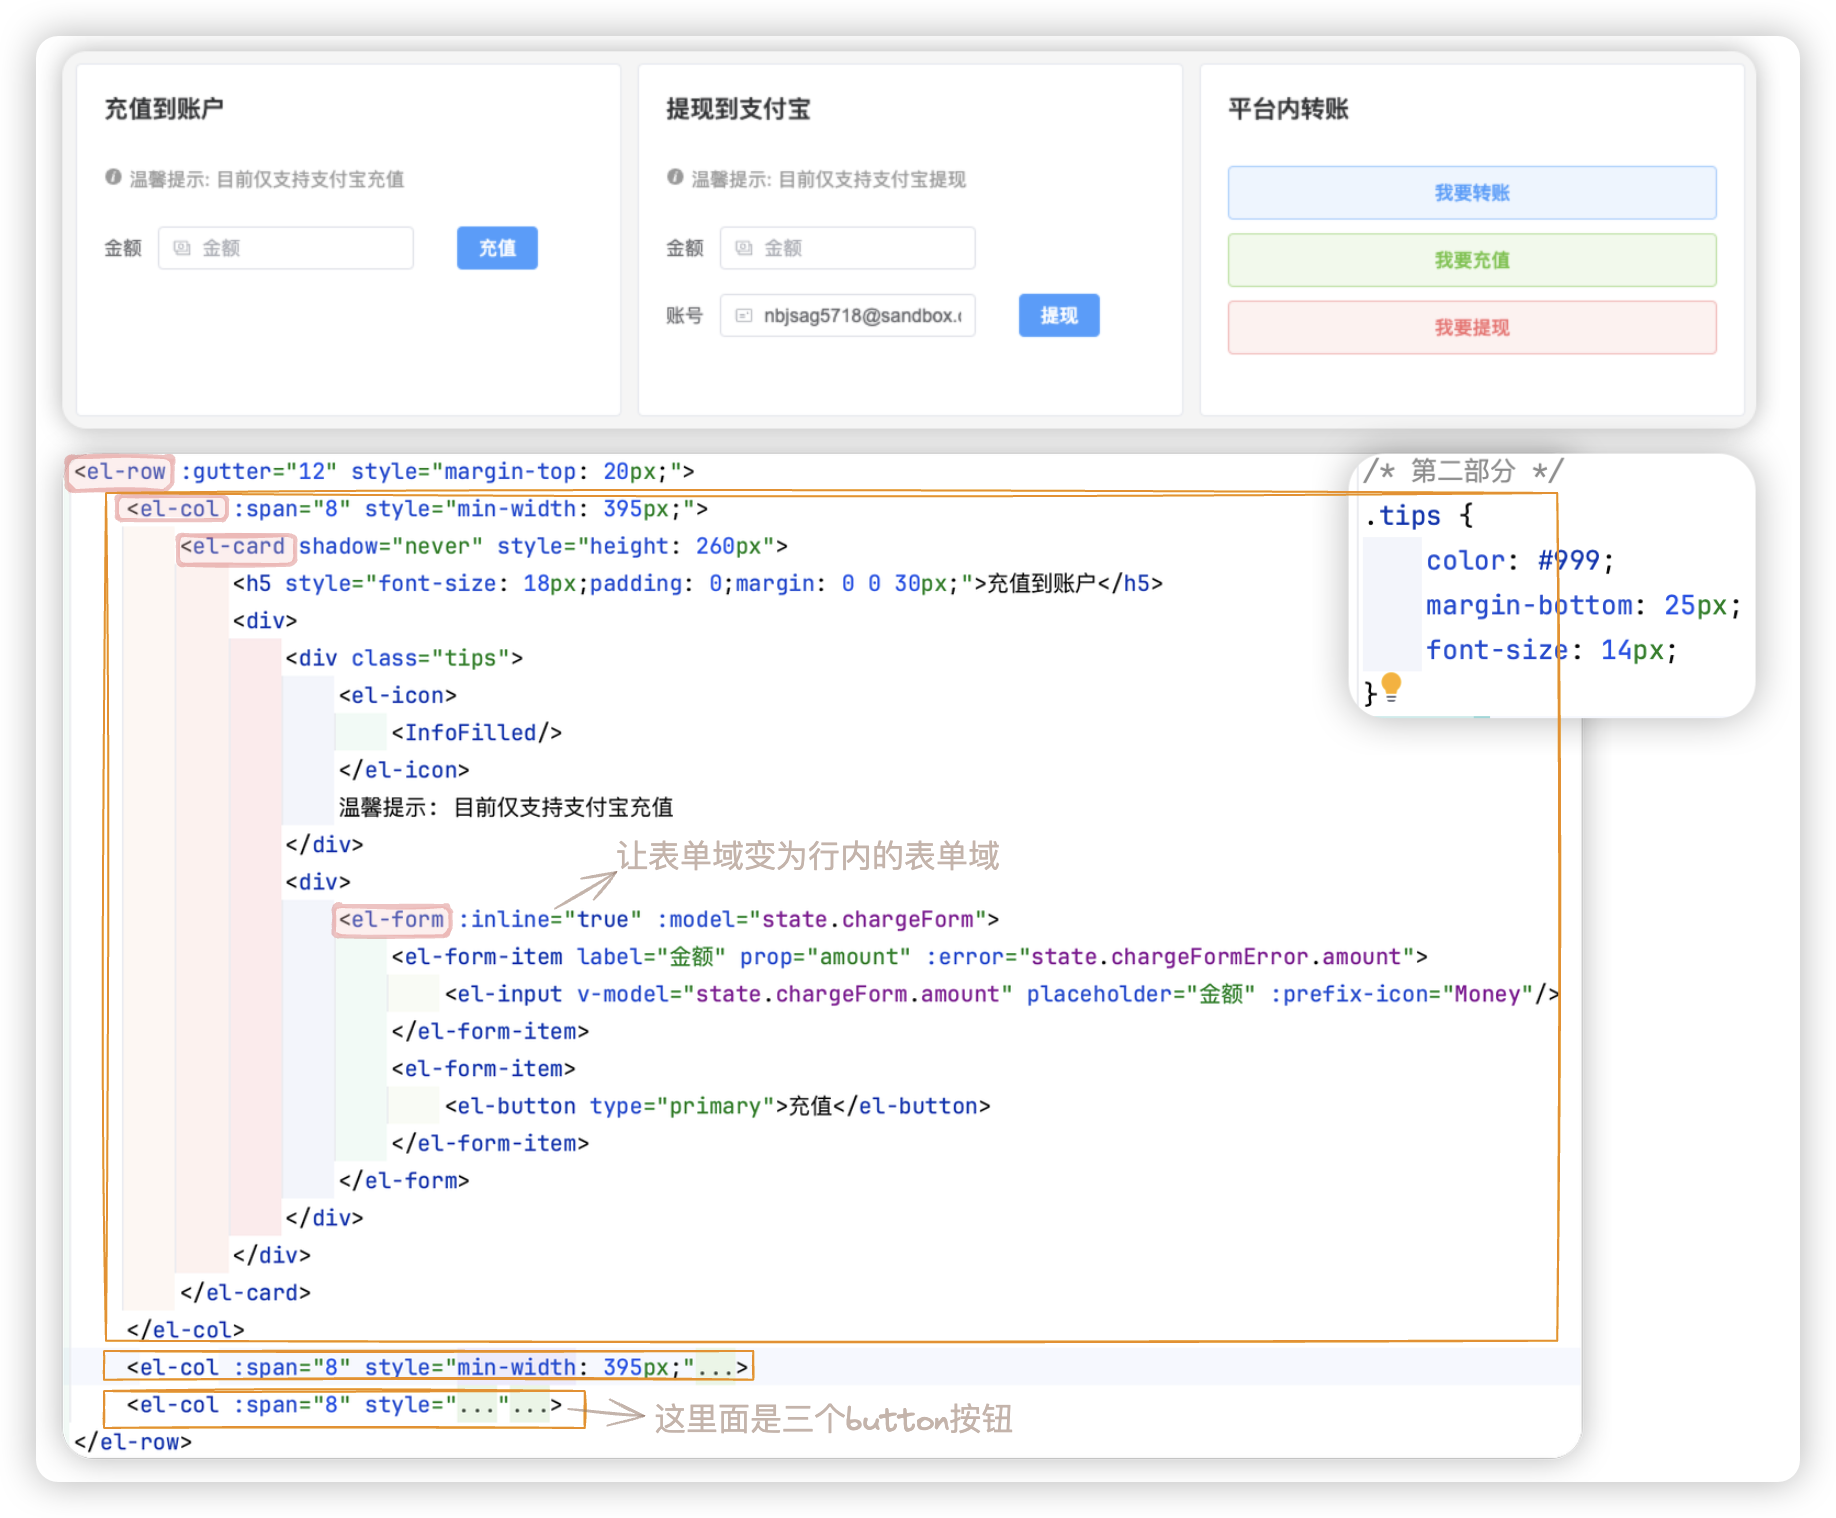
Task: Expand the folded second el-col code block
Action: 722,1367
